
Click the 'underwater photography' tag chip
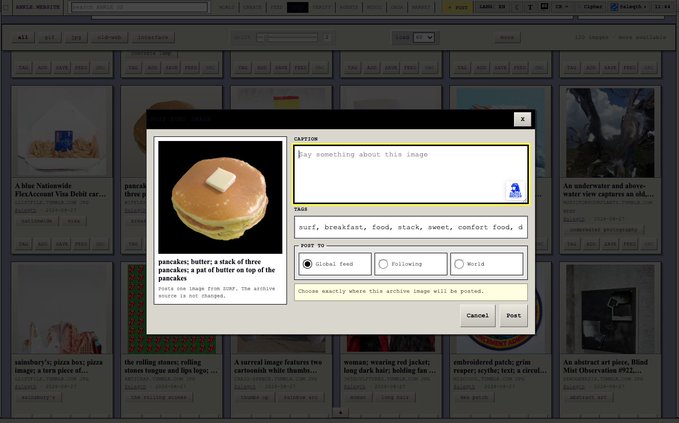[603, 230]
